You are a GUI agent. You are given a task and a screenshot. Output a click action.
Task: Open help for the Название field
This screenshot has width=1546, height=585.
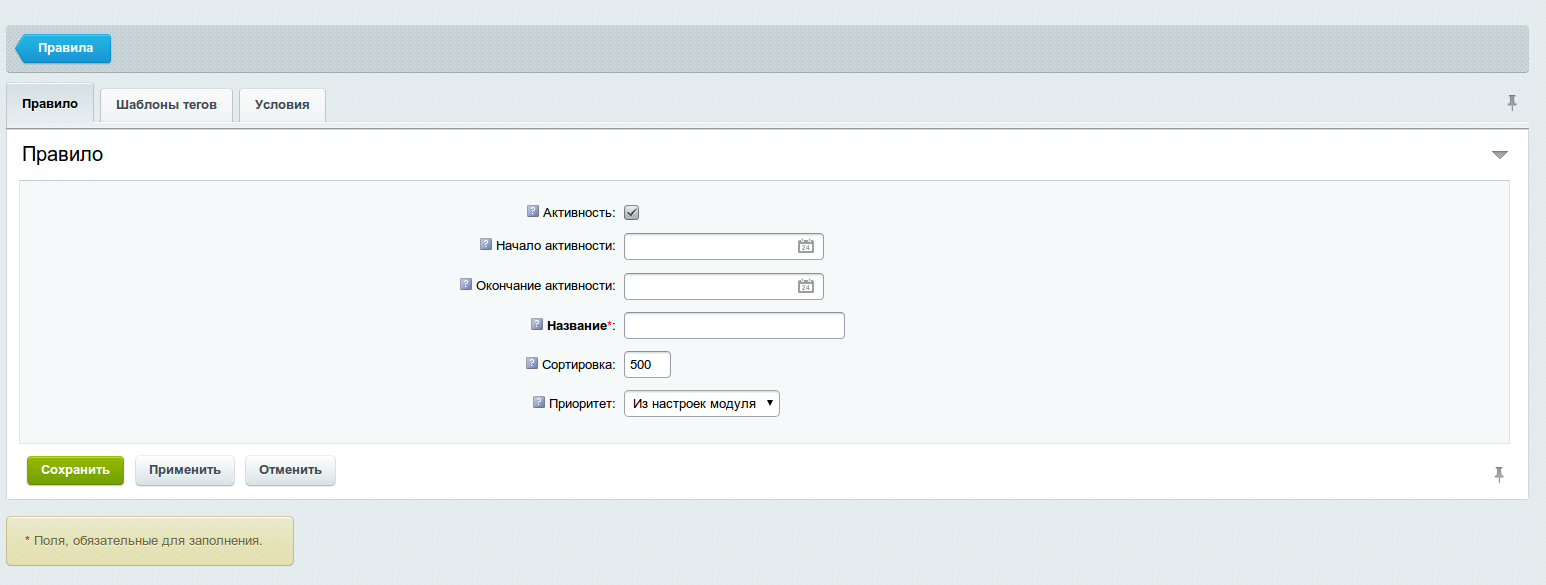pyautogui.click(x=535, y=323)
